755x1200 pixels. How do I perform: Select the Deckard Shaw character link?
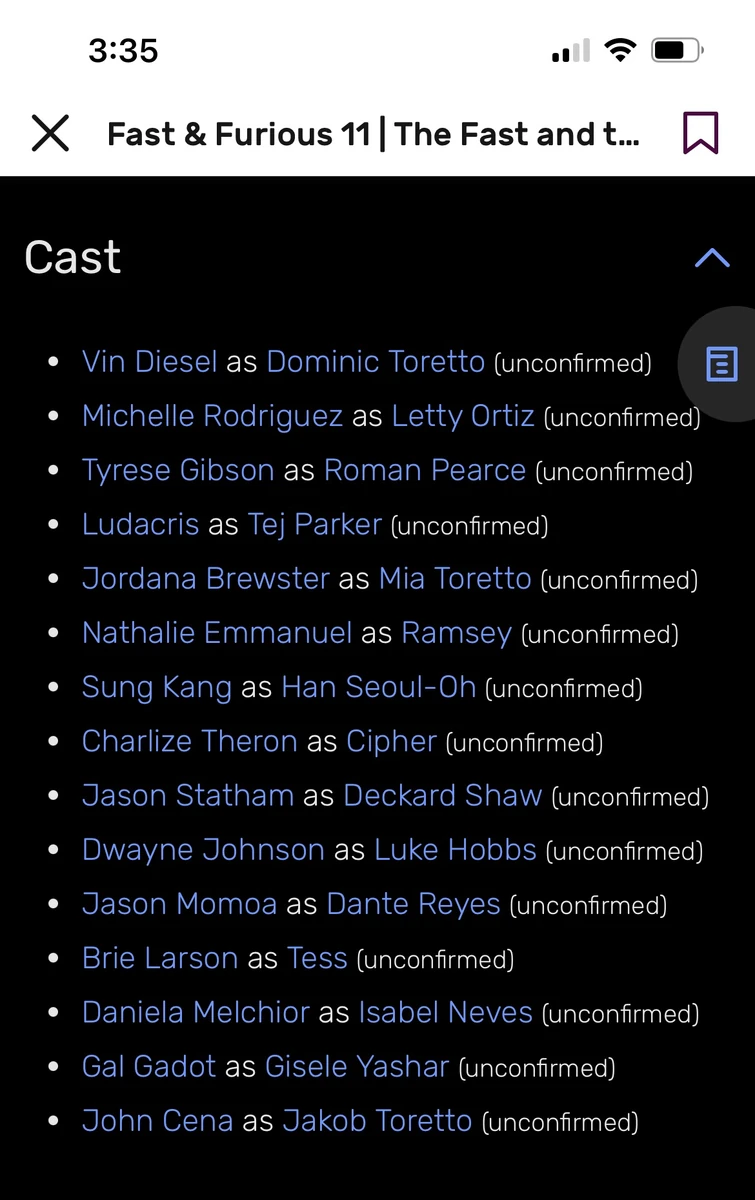click(x=442, y=795)
